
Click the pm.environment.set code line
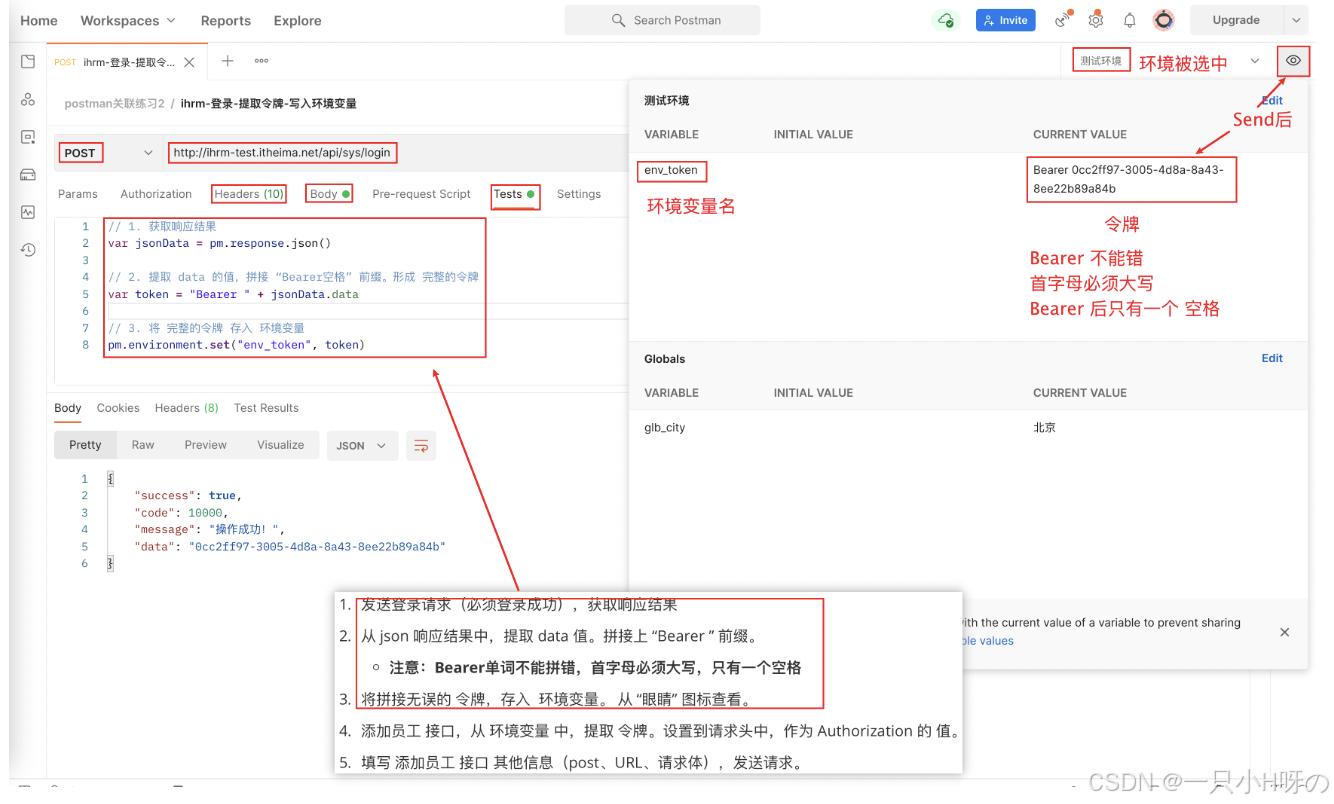click(236, 345)
